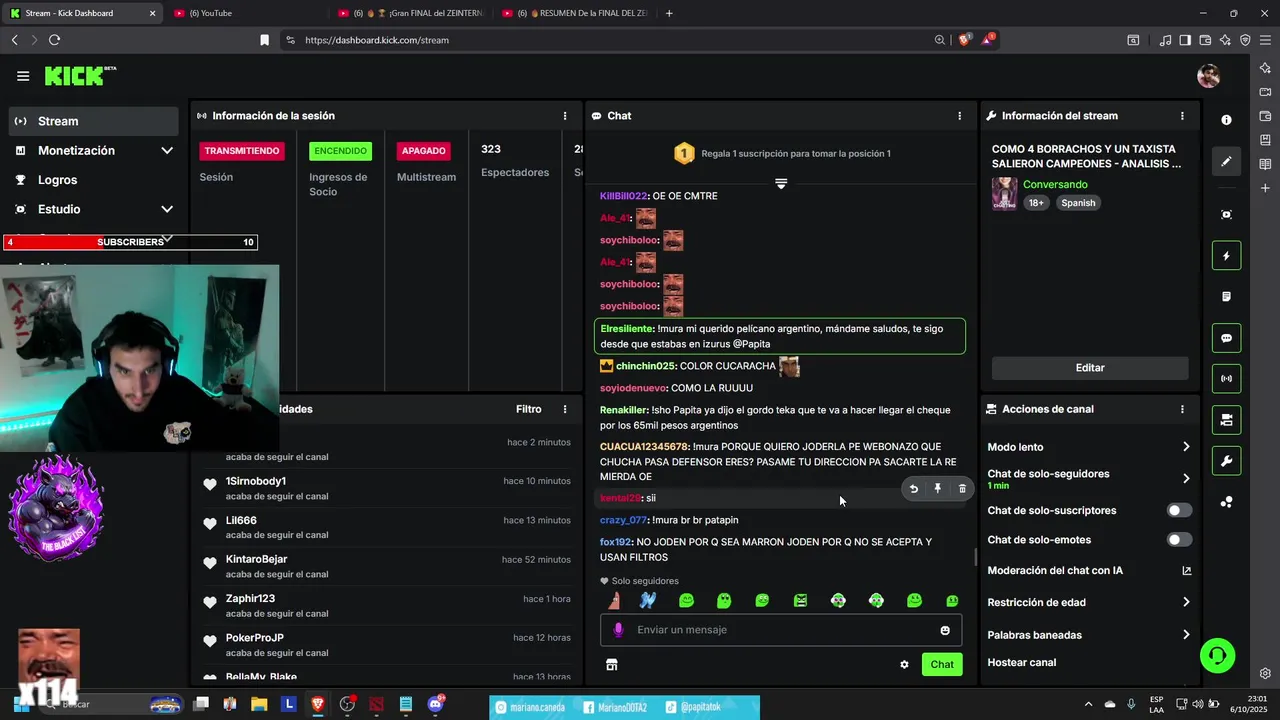Switch to RESUMEN De la FINAL tab
1280x720 pixels.
pos(575,13)
